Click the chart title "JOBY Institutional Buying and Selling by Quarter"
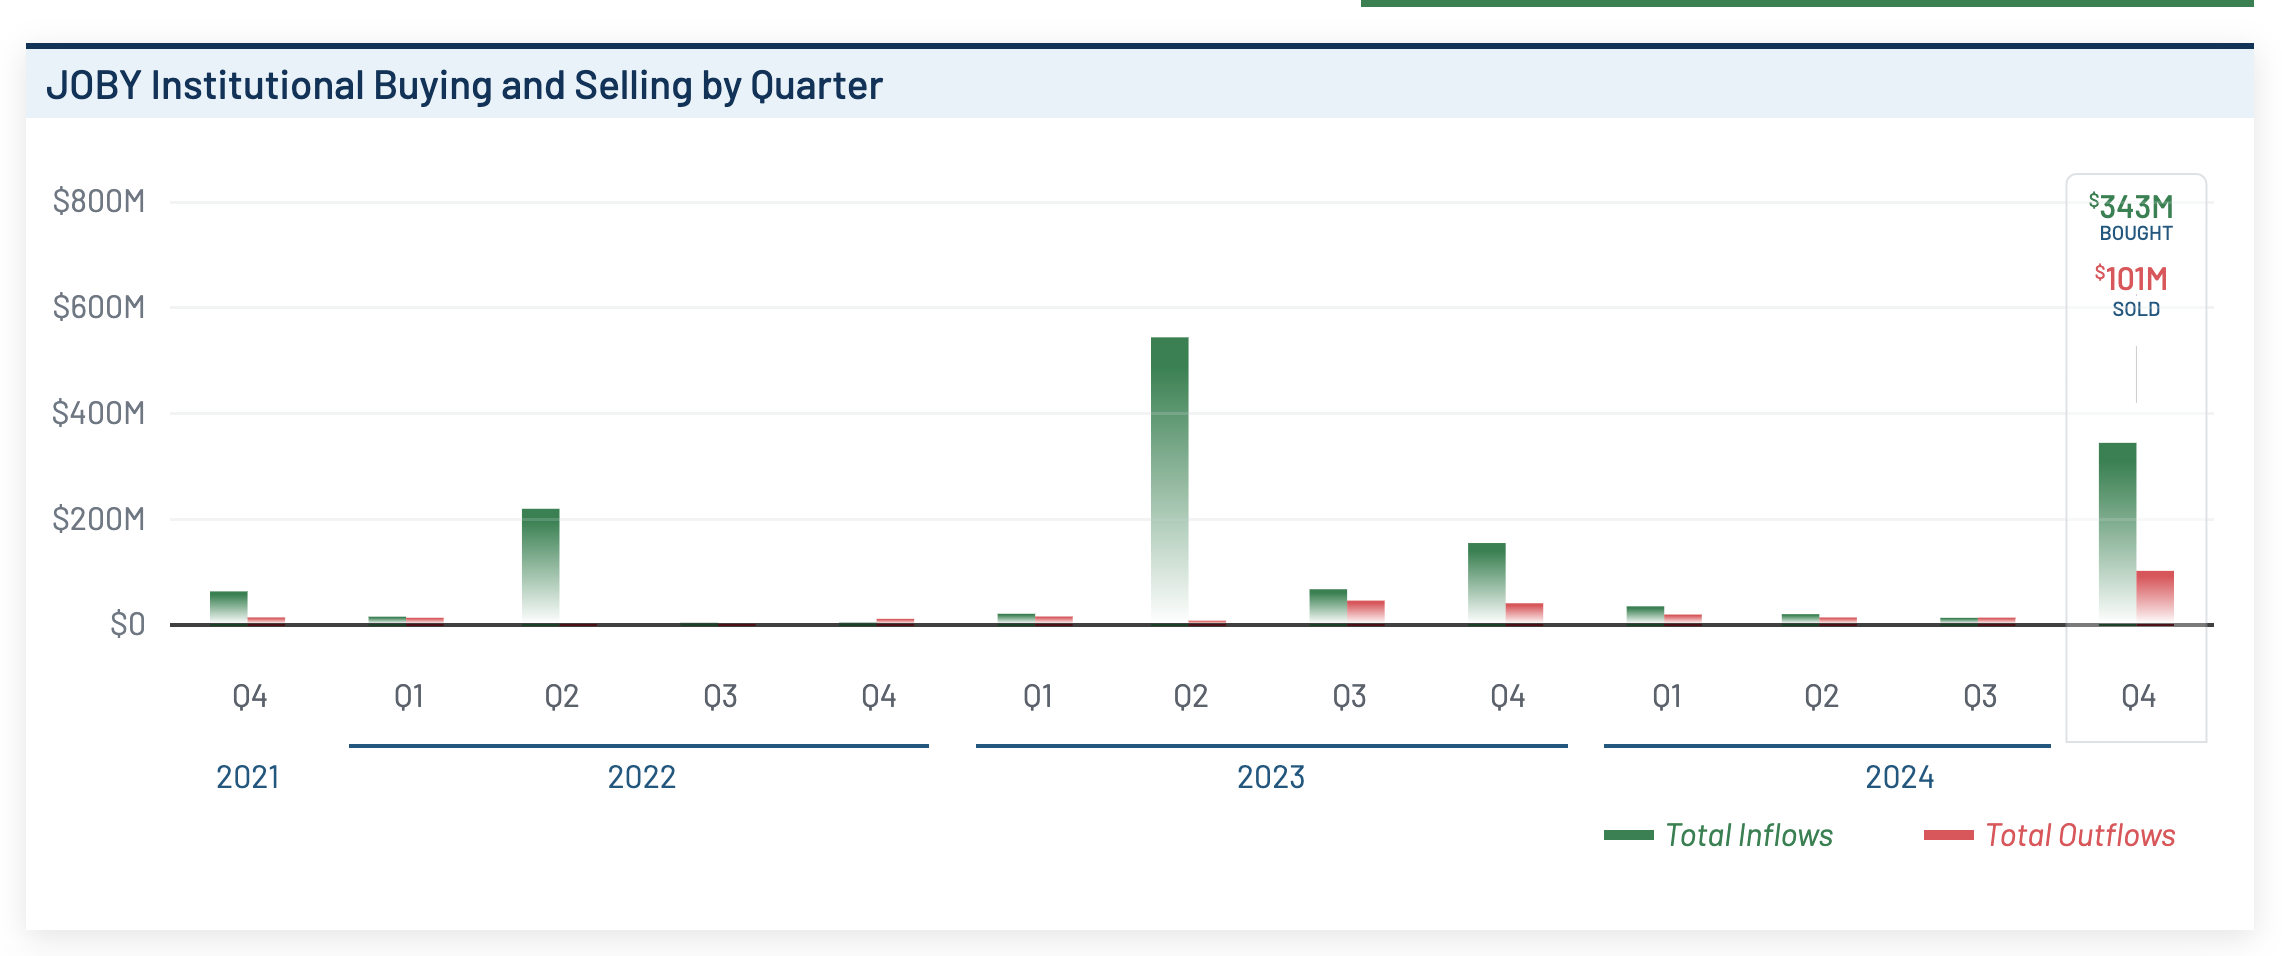The width and height of the screenshot is (2282, 956). click(464, 85)
